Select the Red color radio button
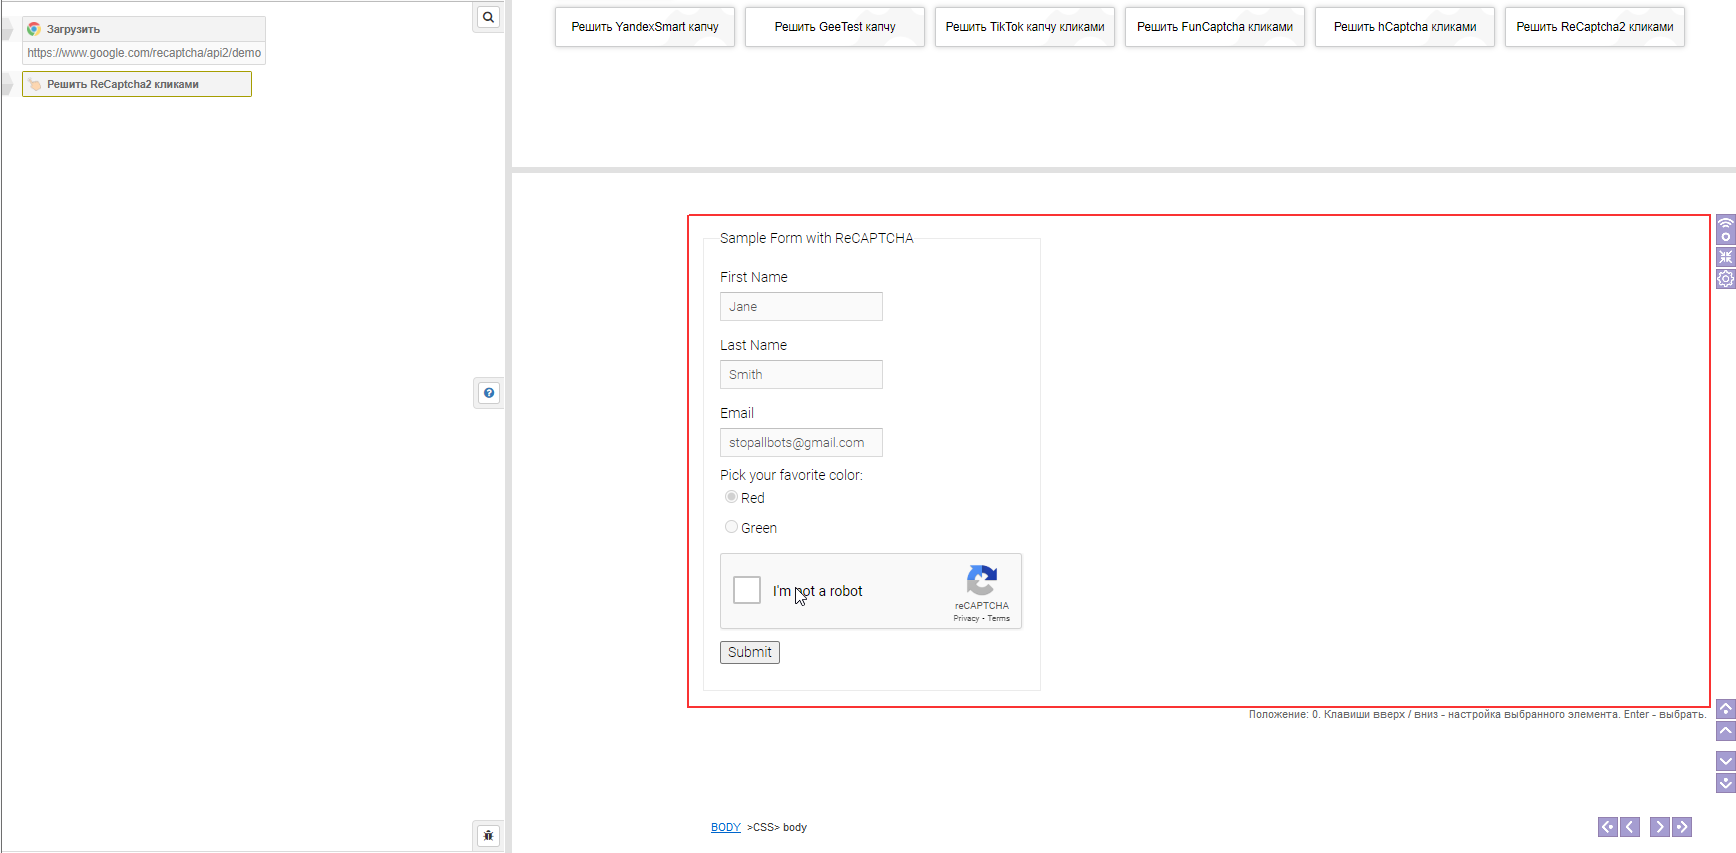The height and width of the screenshot is (853, 1736). pyautogui.click(x=731, y=497)
